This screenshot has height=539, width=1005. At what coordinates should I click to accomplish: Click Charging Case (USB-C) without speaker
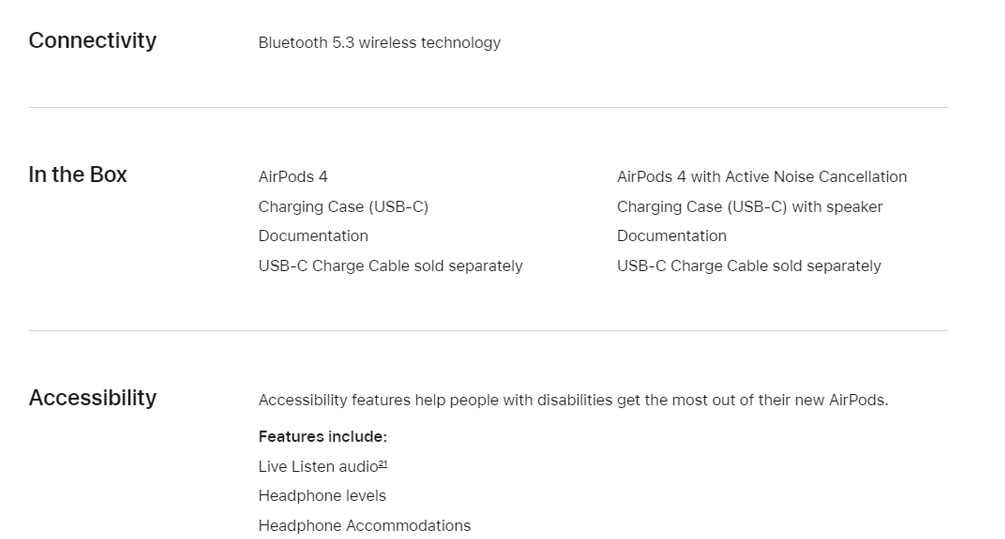[x=343, y=207]
